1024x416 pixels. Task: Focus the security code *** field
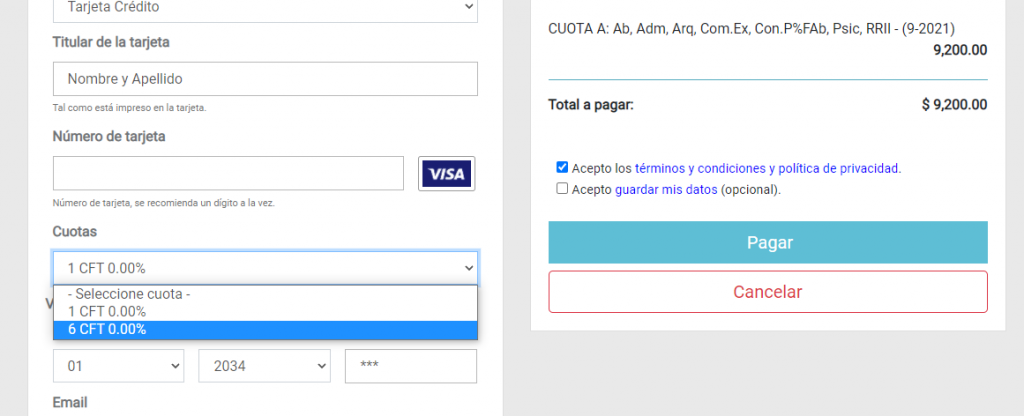click(411, 366)
